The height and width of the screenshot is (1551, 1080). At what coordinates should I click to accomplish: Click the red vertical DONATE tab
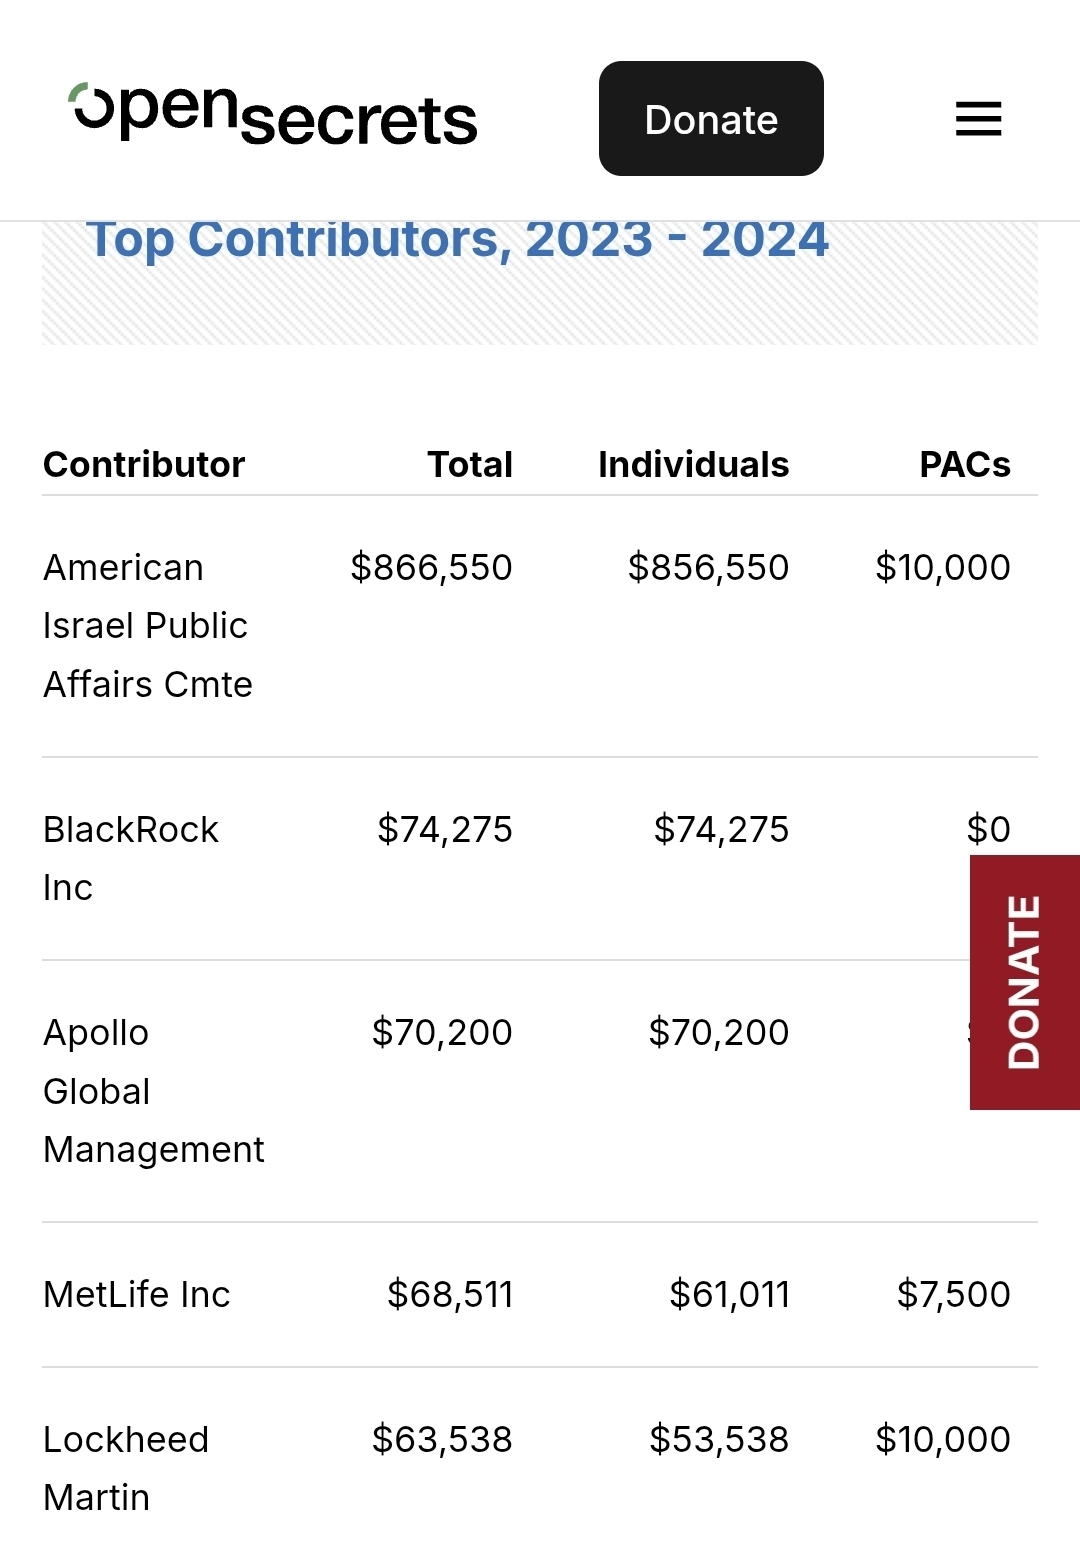pyautogui.click(x=1024, y=982)
